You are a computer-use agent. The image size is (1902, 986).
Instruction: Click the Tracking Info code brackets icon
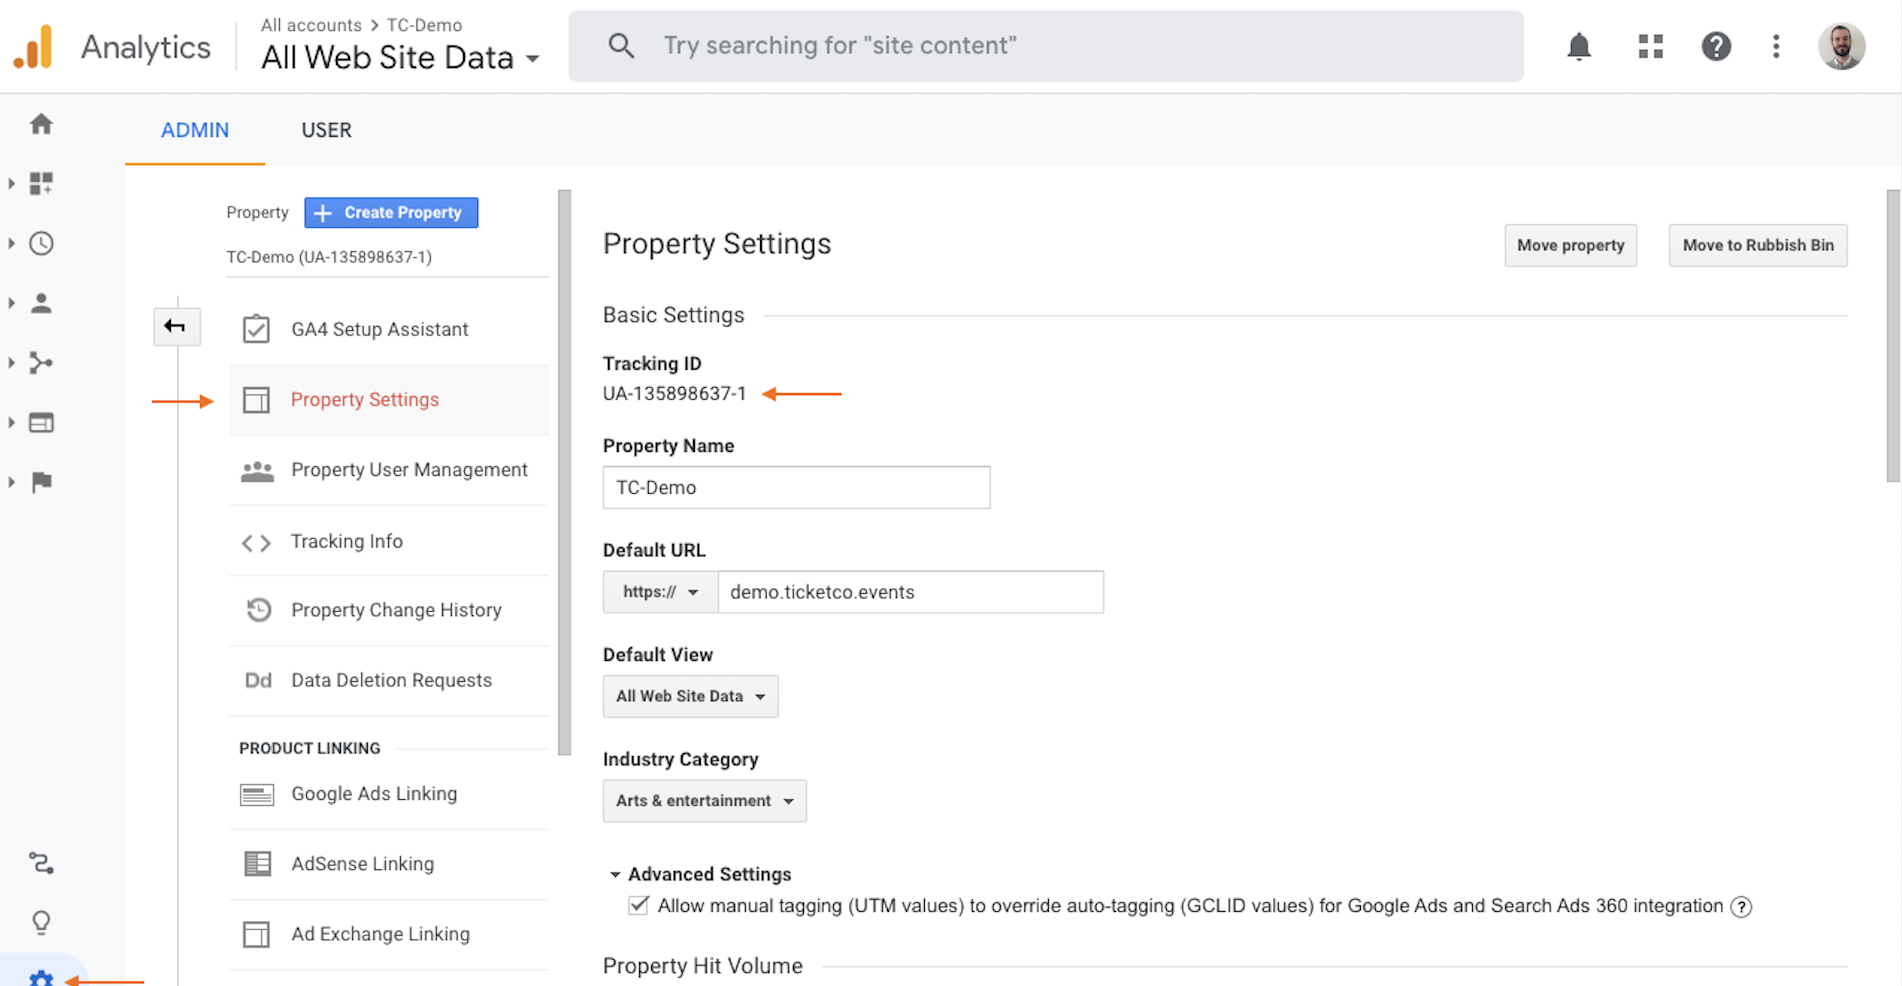[256, 543]
